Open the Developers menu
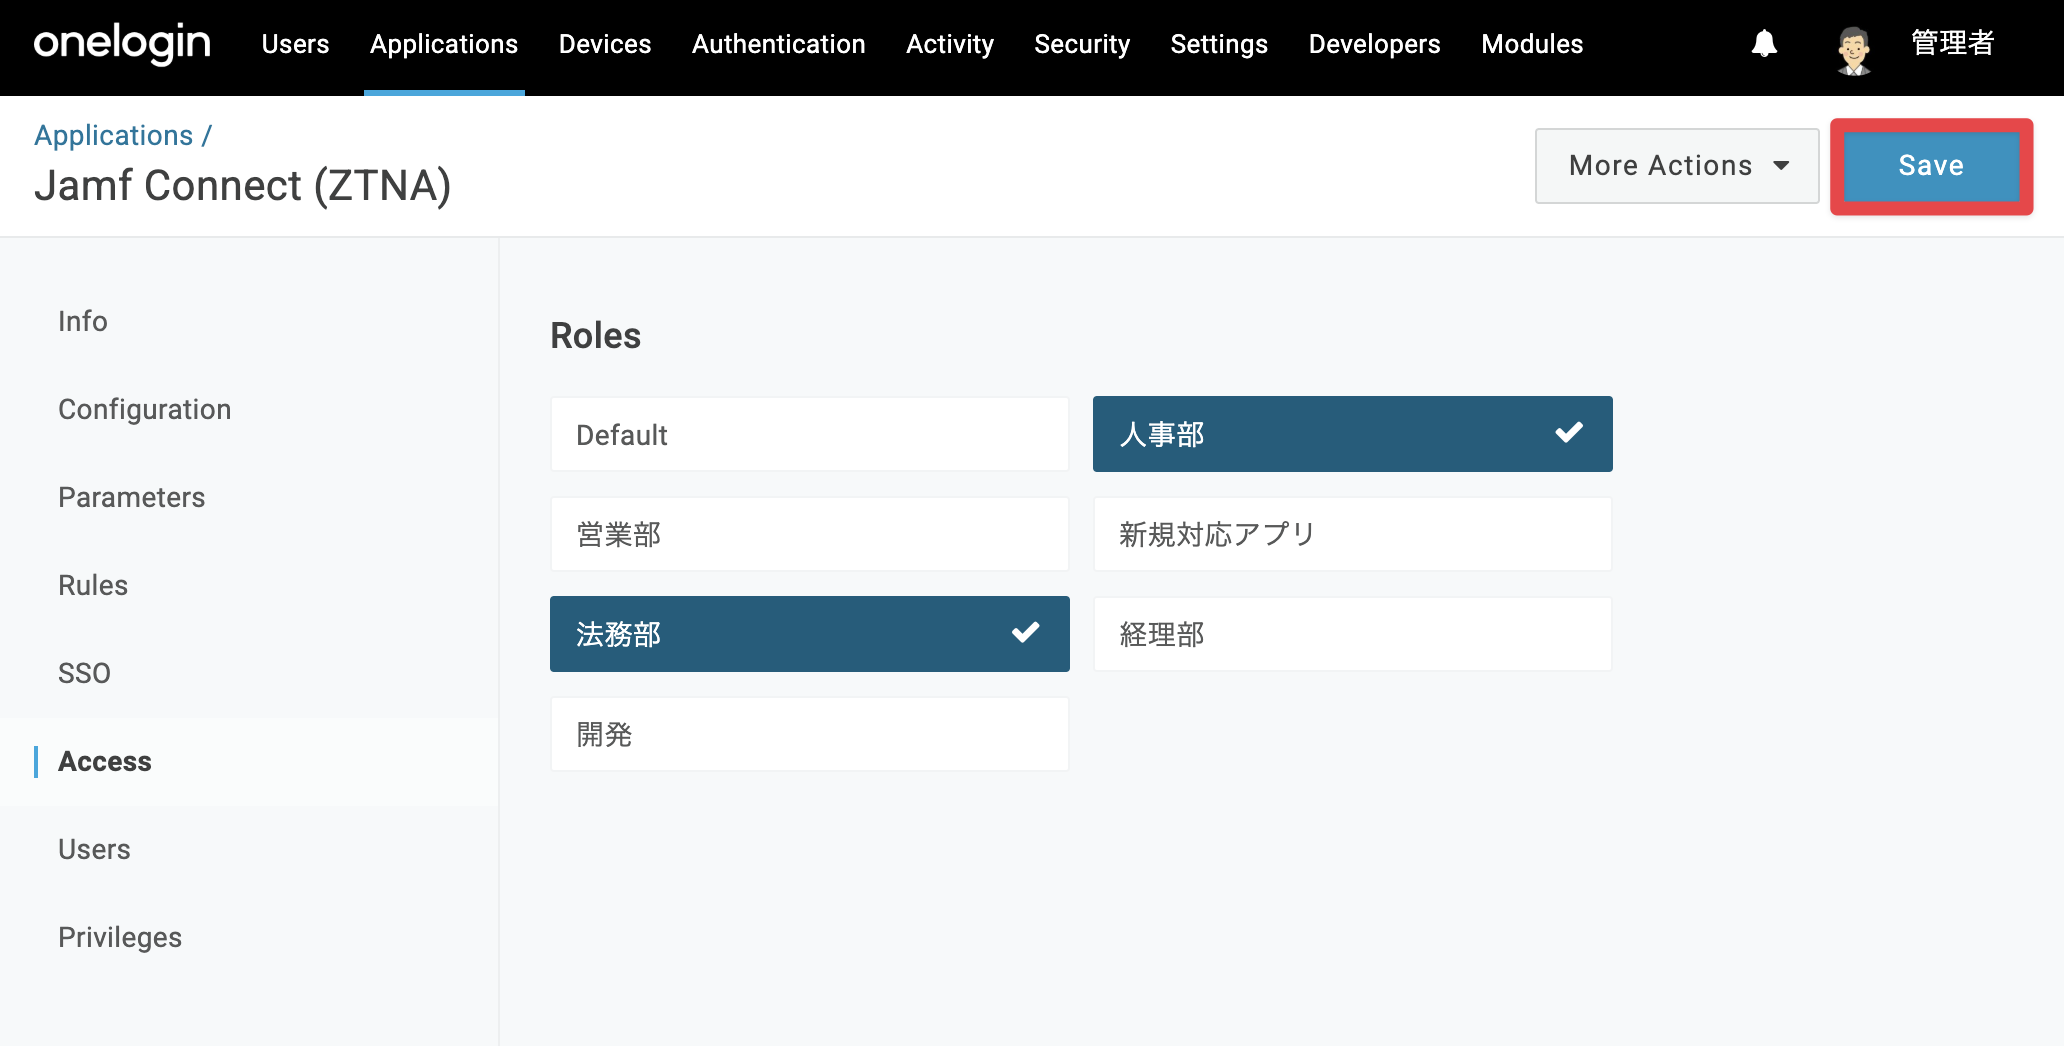 coord(1374,44)
